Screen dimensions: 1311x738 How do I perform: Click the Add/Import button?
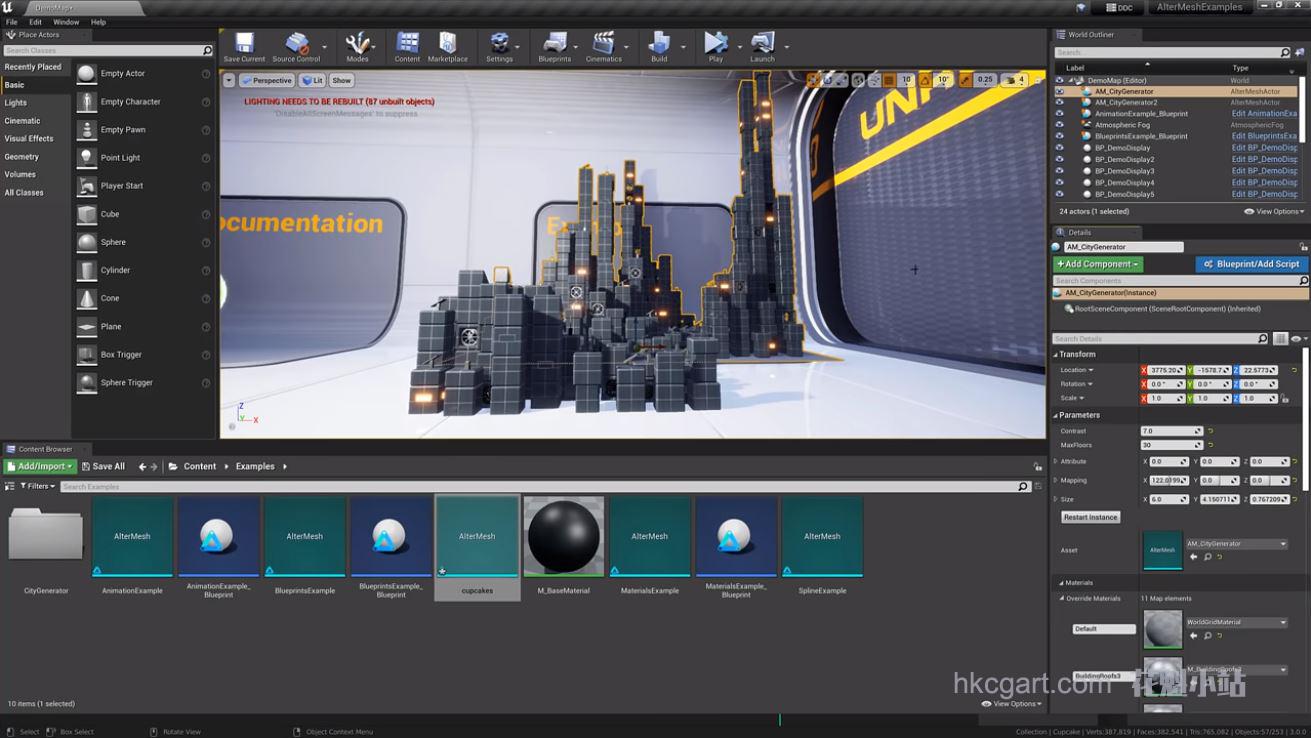coord(40,466)
